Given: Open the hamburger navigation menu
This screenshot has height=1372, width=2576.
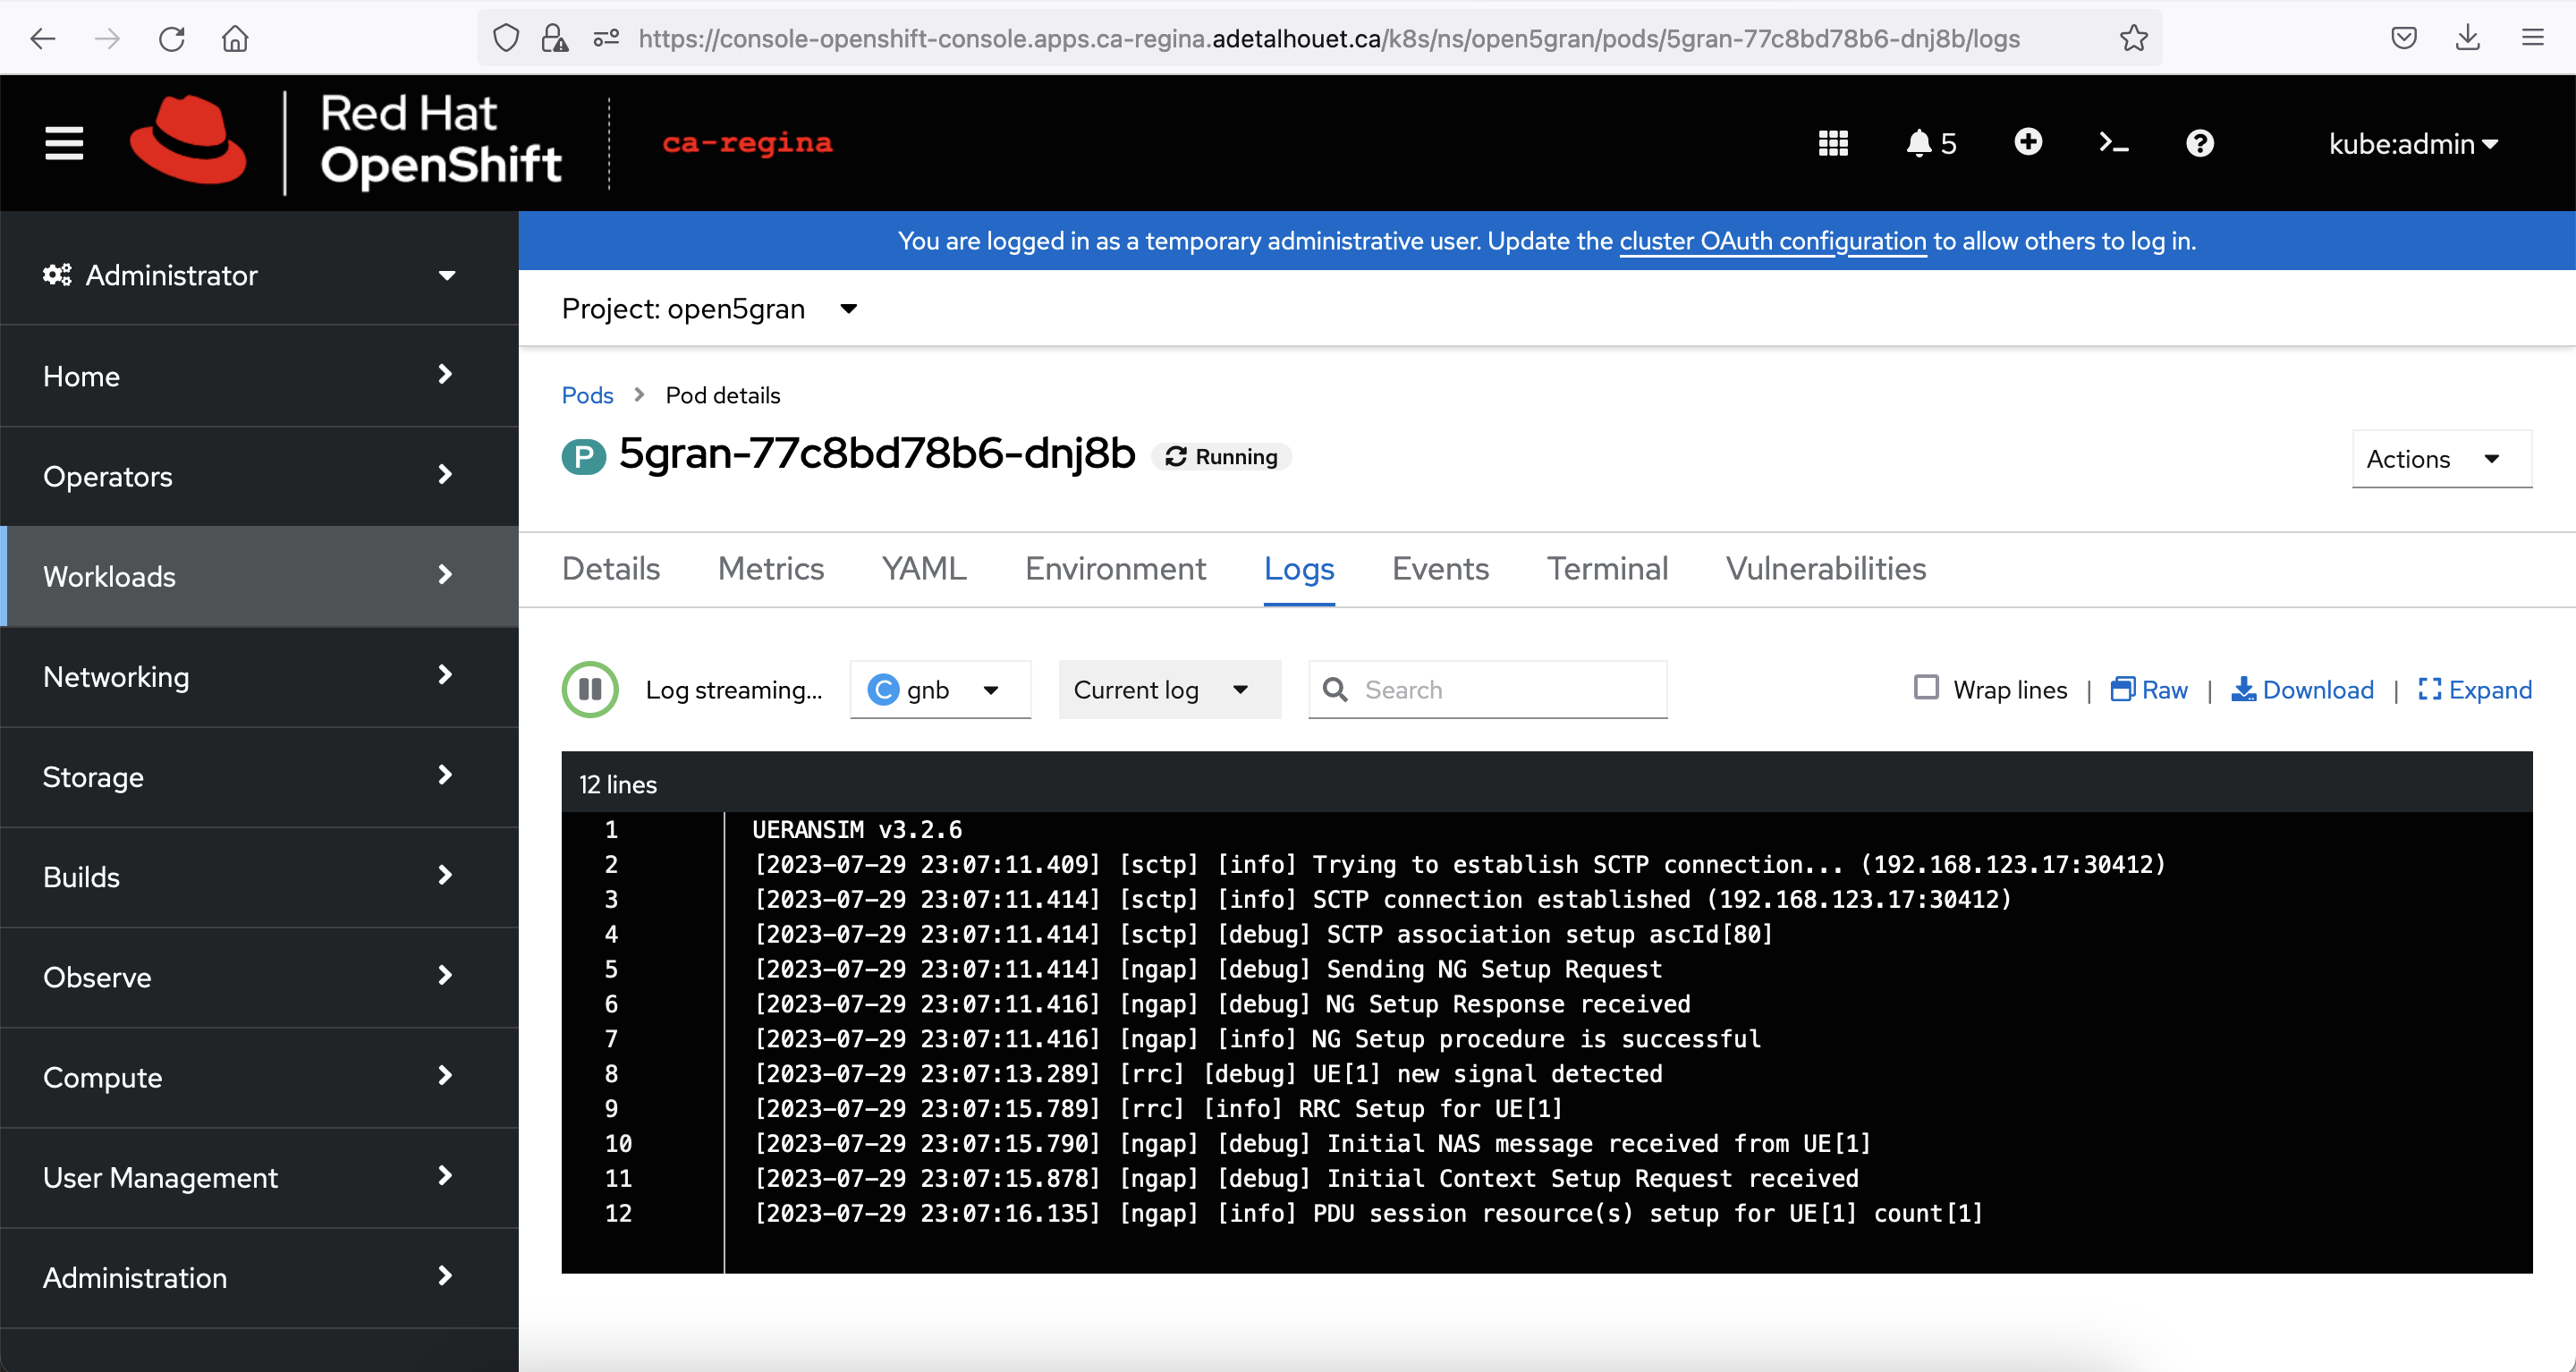Looking at the screenshot, I should pos(64,143).
